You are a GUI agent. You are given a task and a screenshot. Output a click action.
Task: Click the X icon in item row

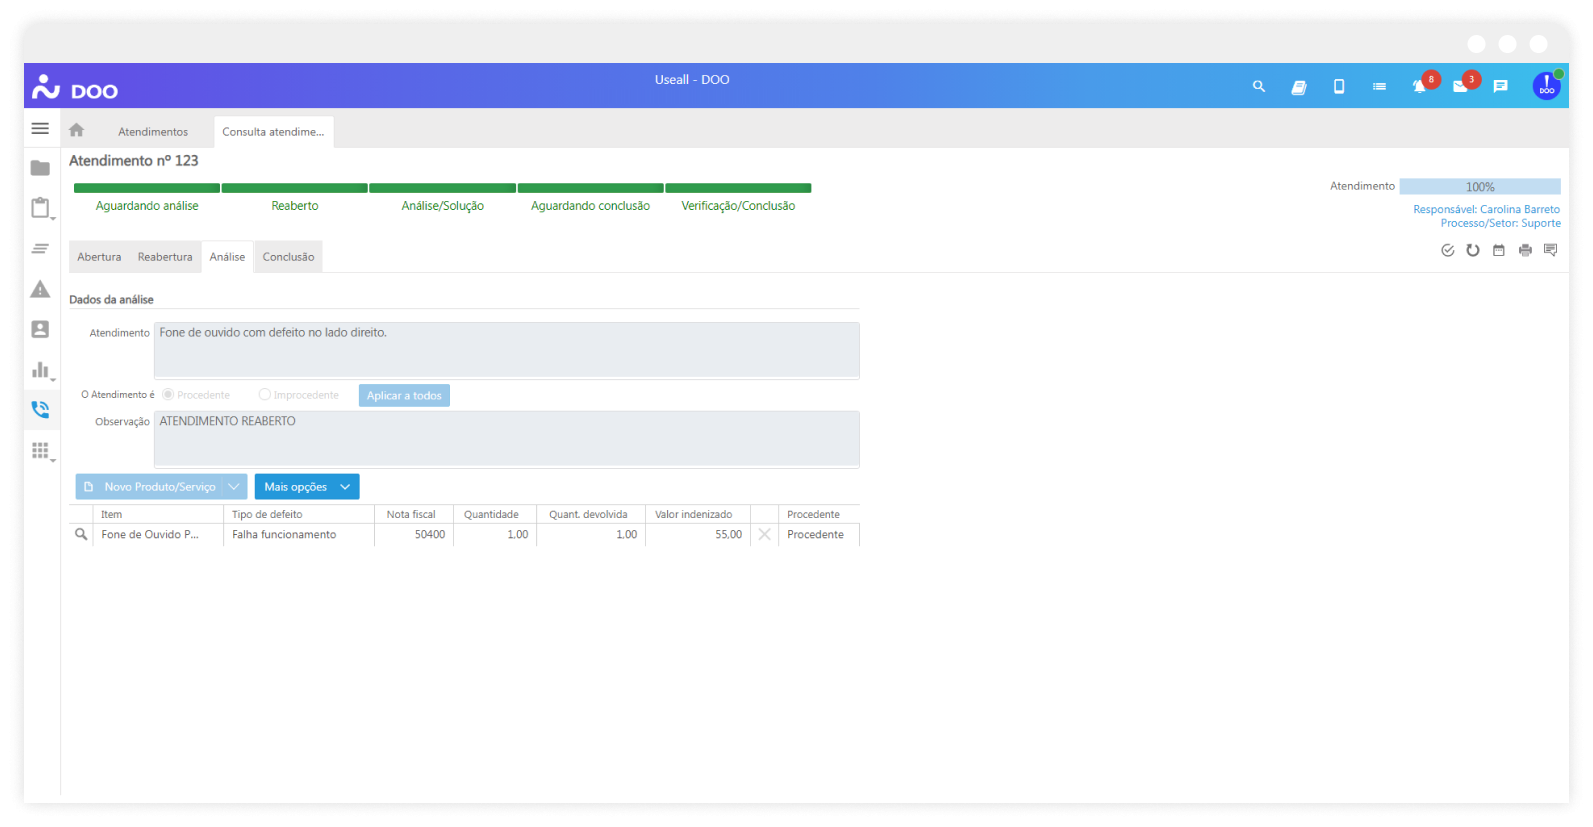[x=764, y=534]
